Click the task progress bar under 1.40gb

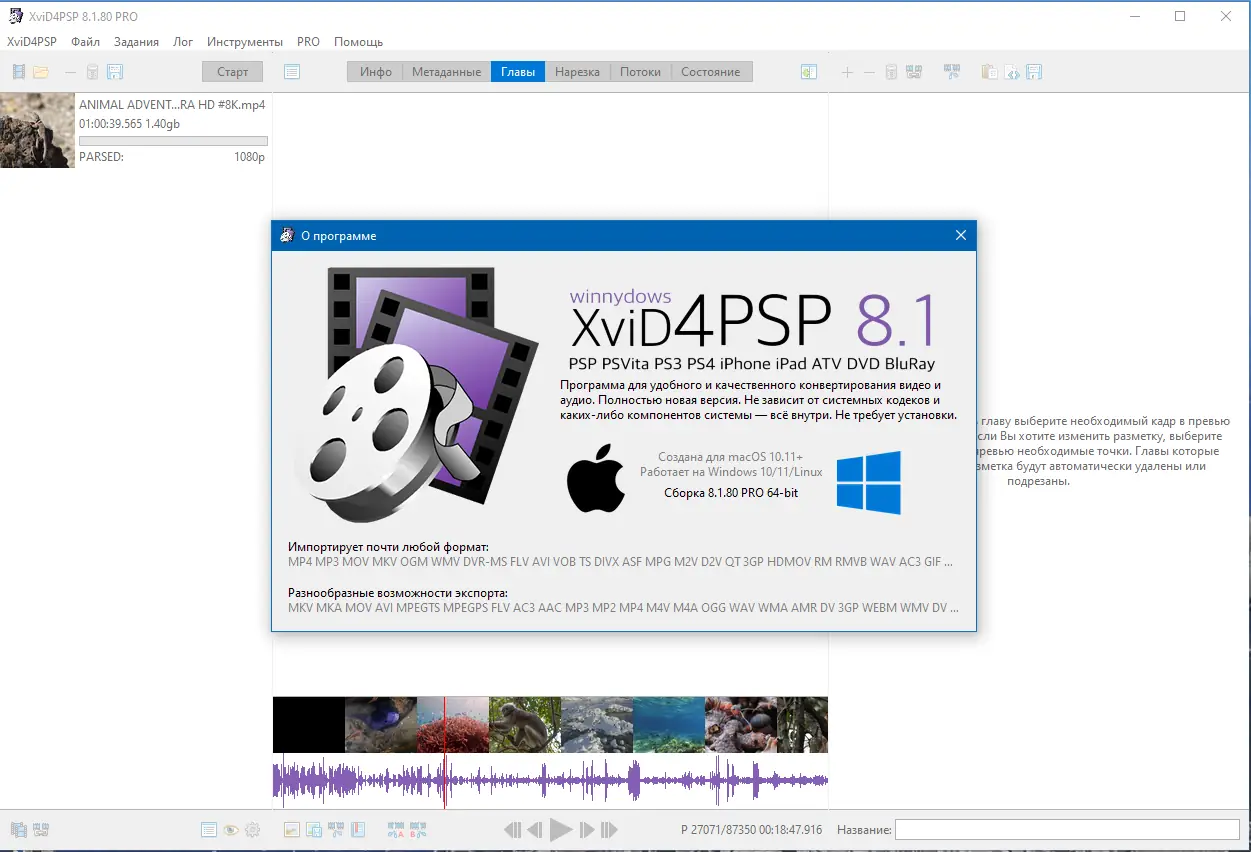173,141
